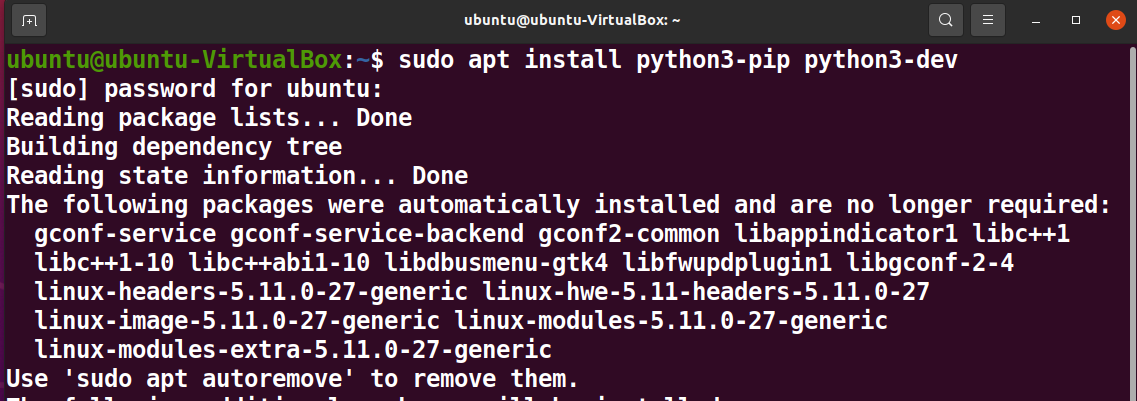The width and height of the screenshot is (1137, 401).
Task: Close the terminal with orange X
Action: click(1115, 20)
